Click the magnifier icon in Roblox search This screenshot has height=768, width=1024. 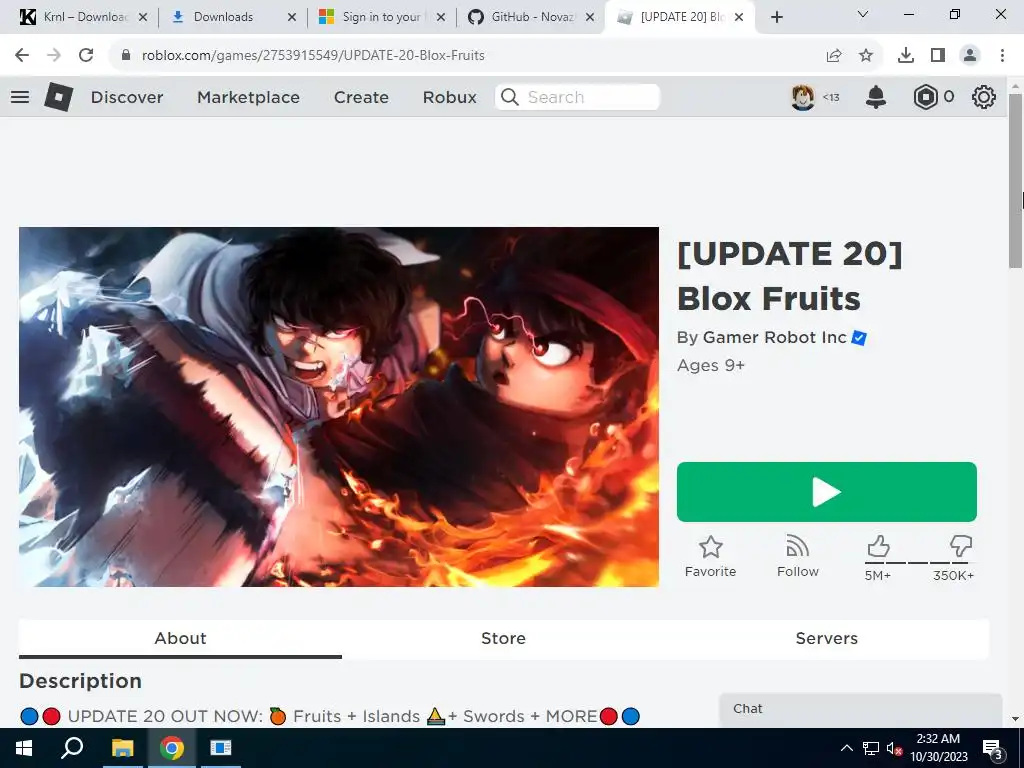pos(509,97)
